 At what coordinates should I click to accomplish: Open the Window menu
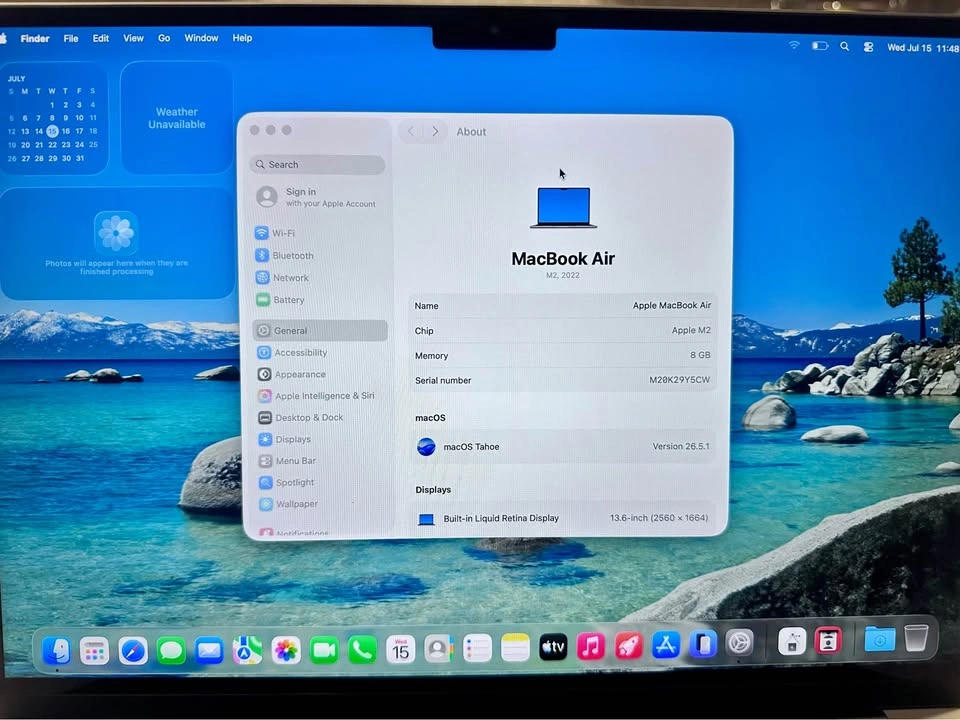tap(201, 38)
